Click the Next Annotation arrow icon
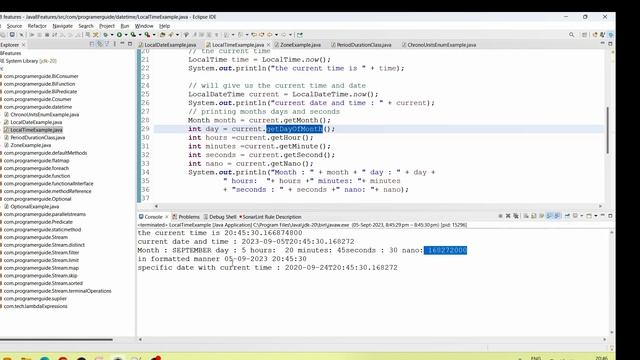This screenshot has width=640, height=360. click(226, 35)
